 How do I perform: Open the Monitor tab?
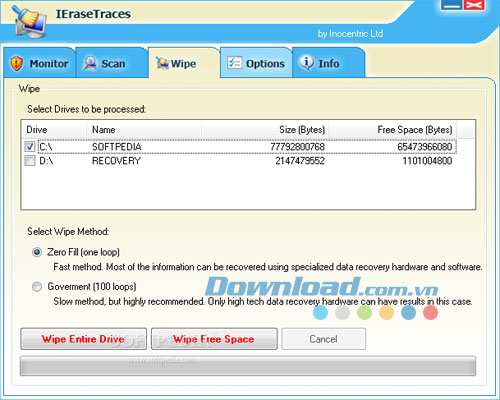(x=40, y=63)
